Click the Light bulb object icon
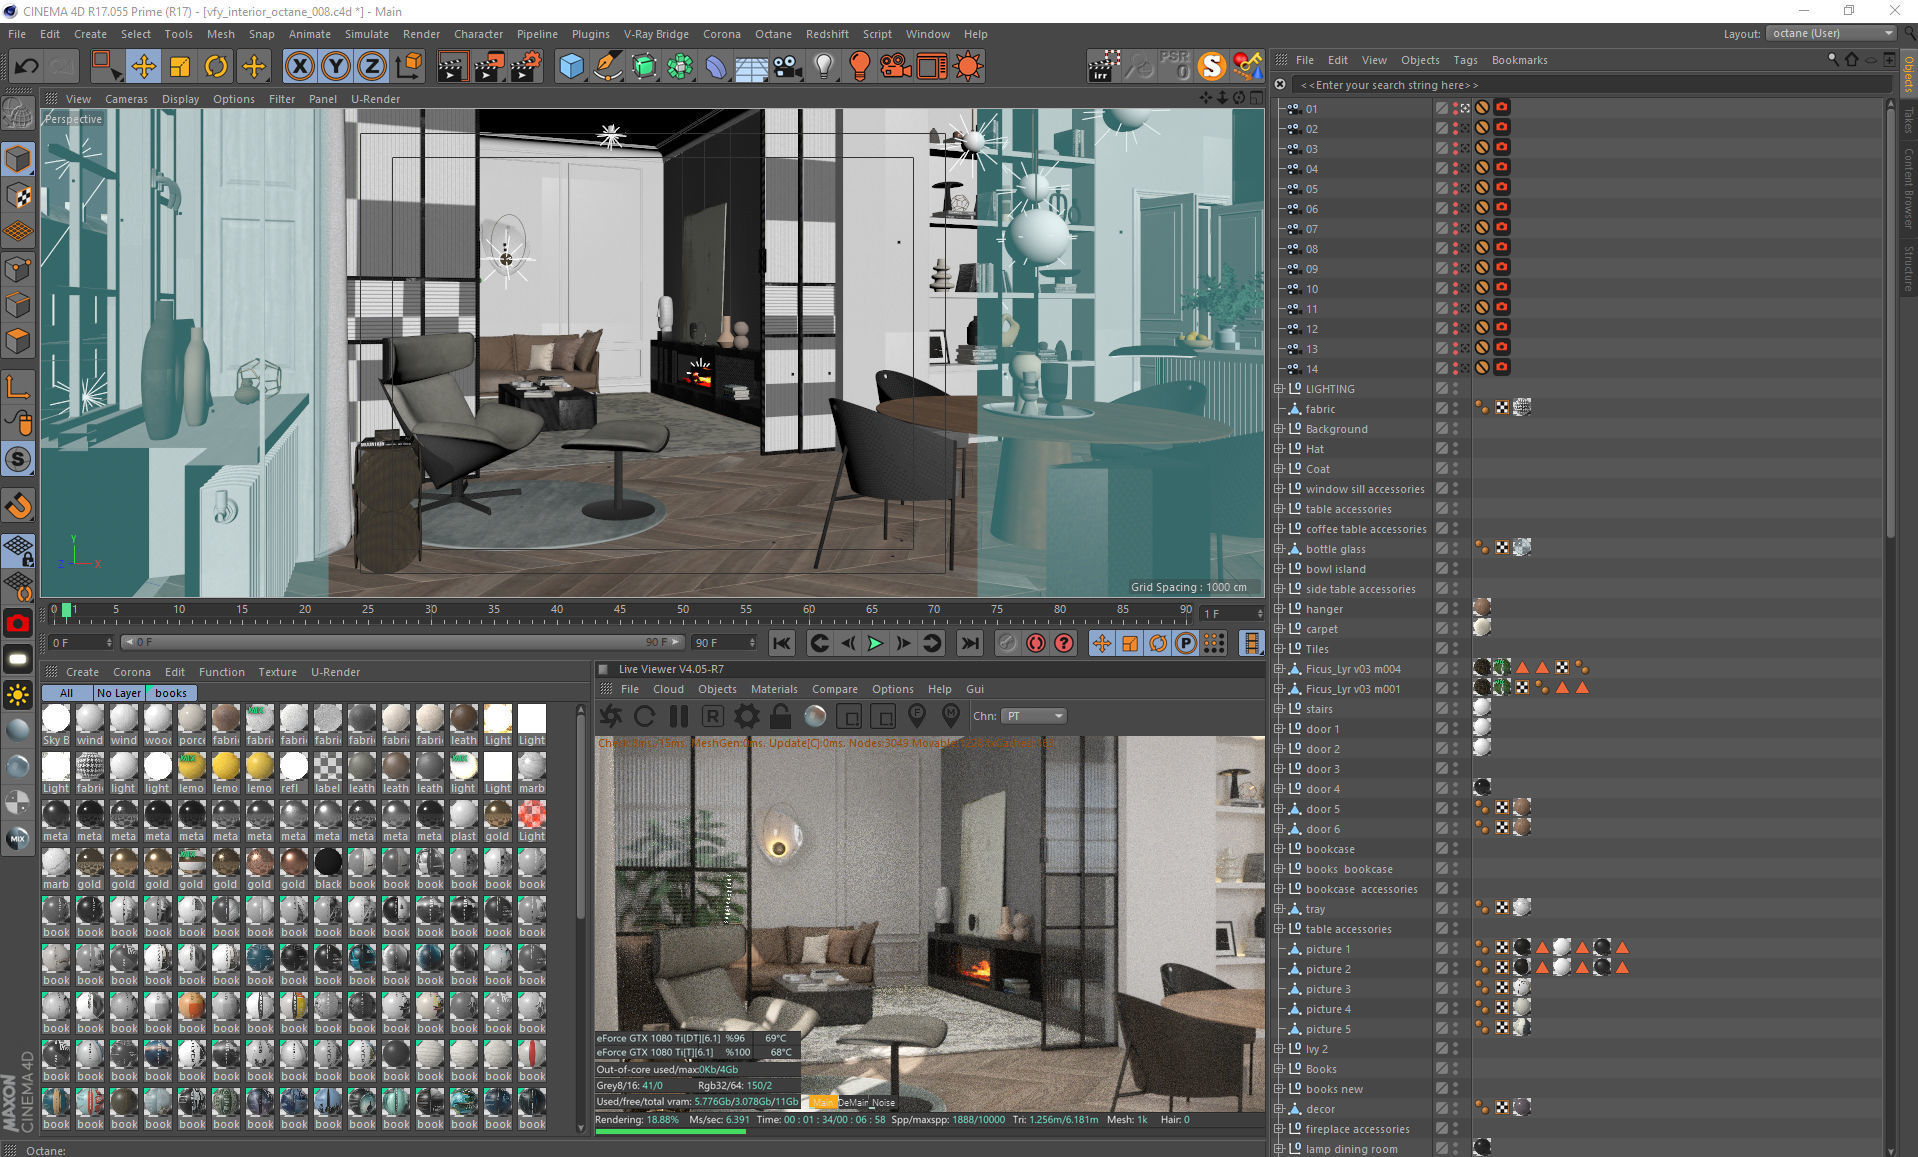1918x1157 pixels. [x=823, y=67]
